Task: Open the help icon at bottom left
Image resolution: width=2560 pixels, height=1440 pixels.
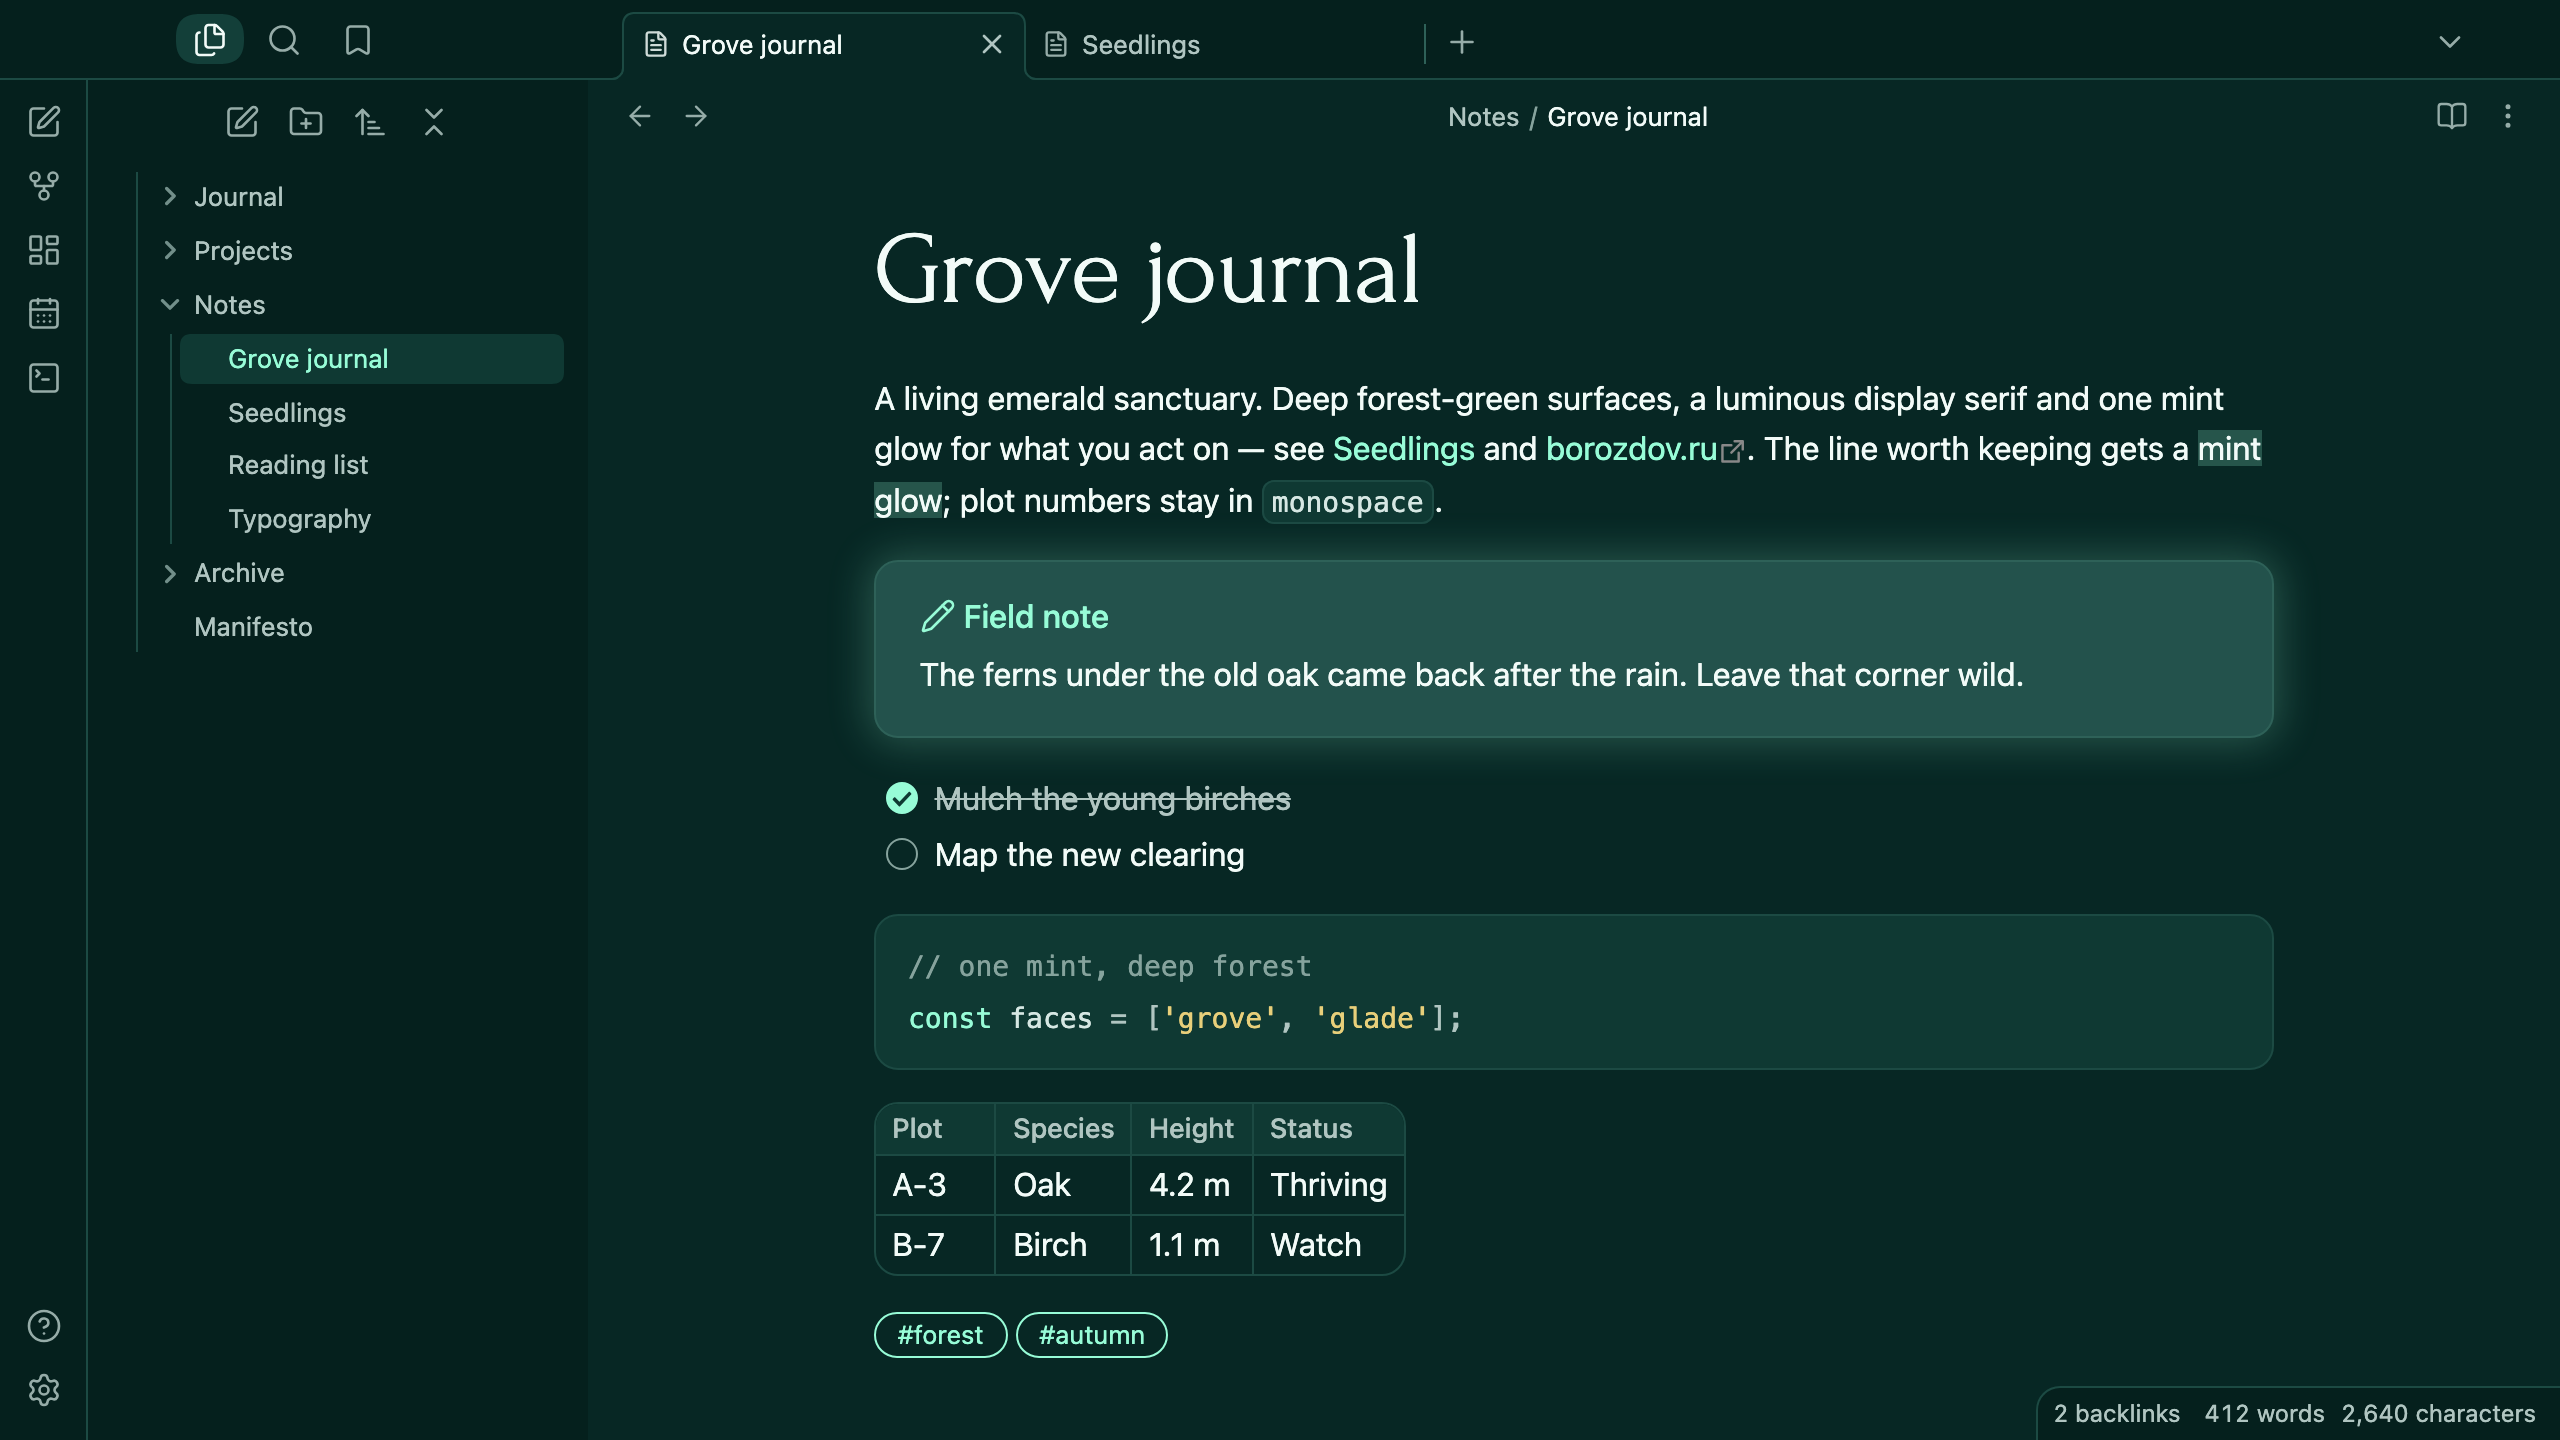Action: (x=44, y=1326)
